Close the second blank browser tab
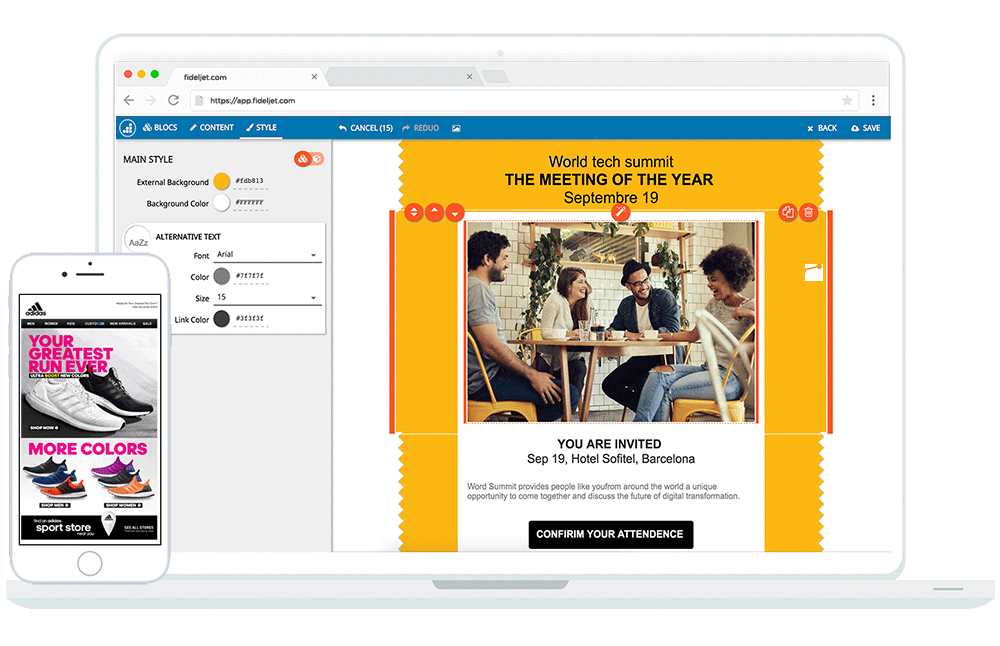1000x646 pixels. pos(469,77)
